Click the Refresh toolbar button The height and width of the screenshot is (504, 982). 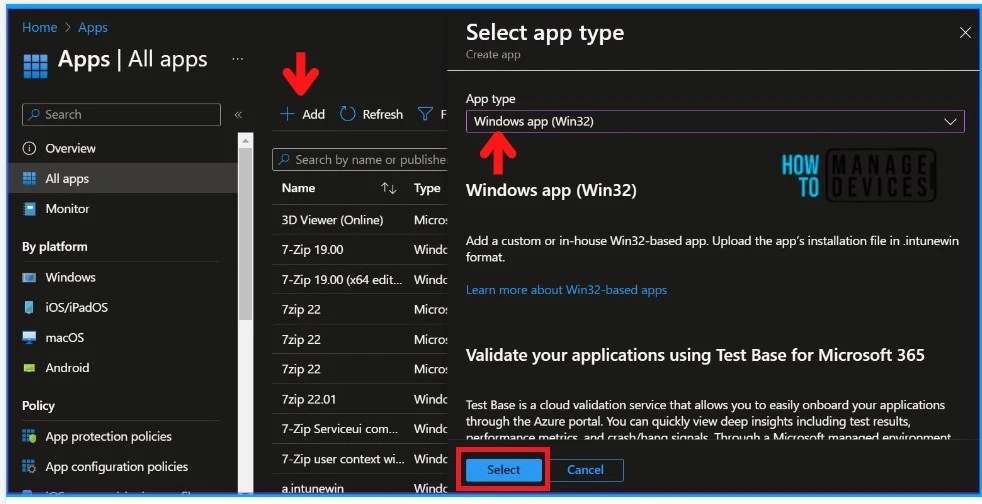point(371,114)
